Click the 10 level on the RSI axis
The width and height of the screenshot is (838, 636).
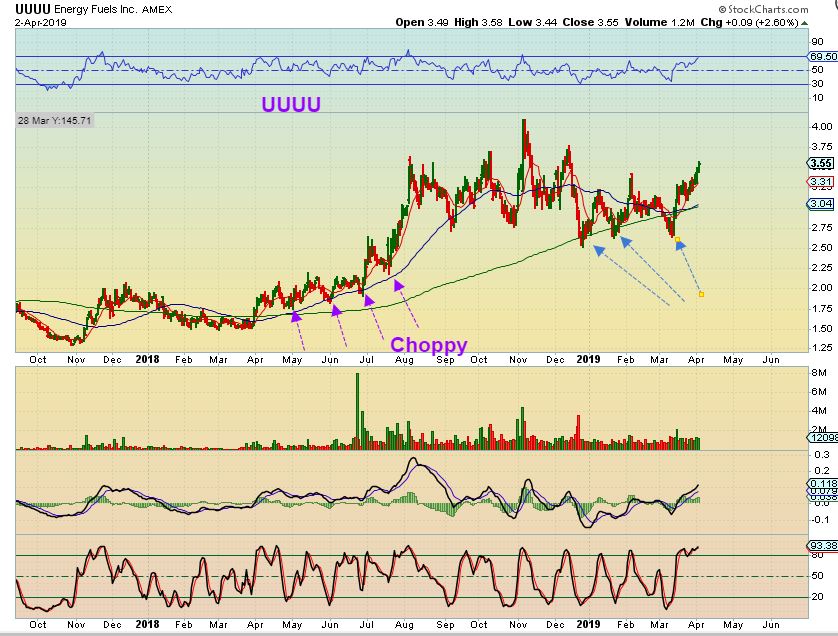coord(817,98)
